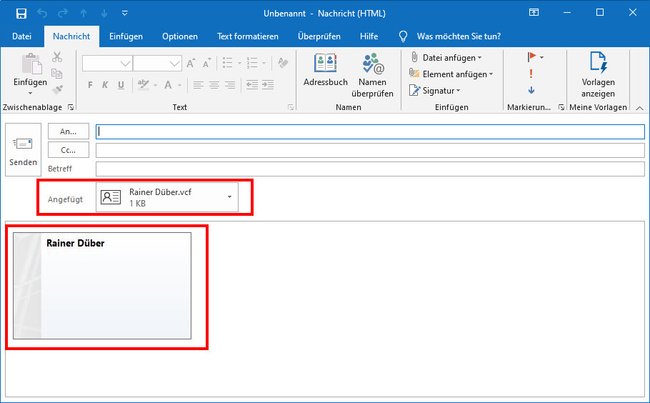Screen dimensions: 650x403
Task: Open the font name combo box
Action: [107, 63]
